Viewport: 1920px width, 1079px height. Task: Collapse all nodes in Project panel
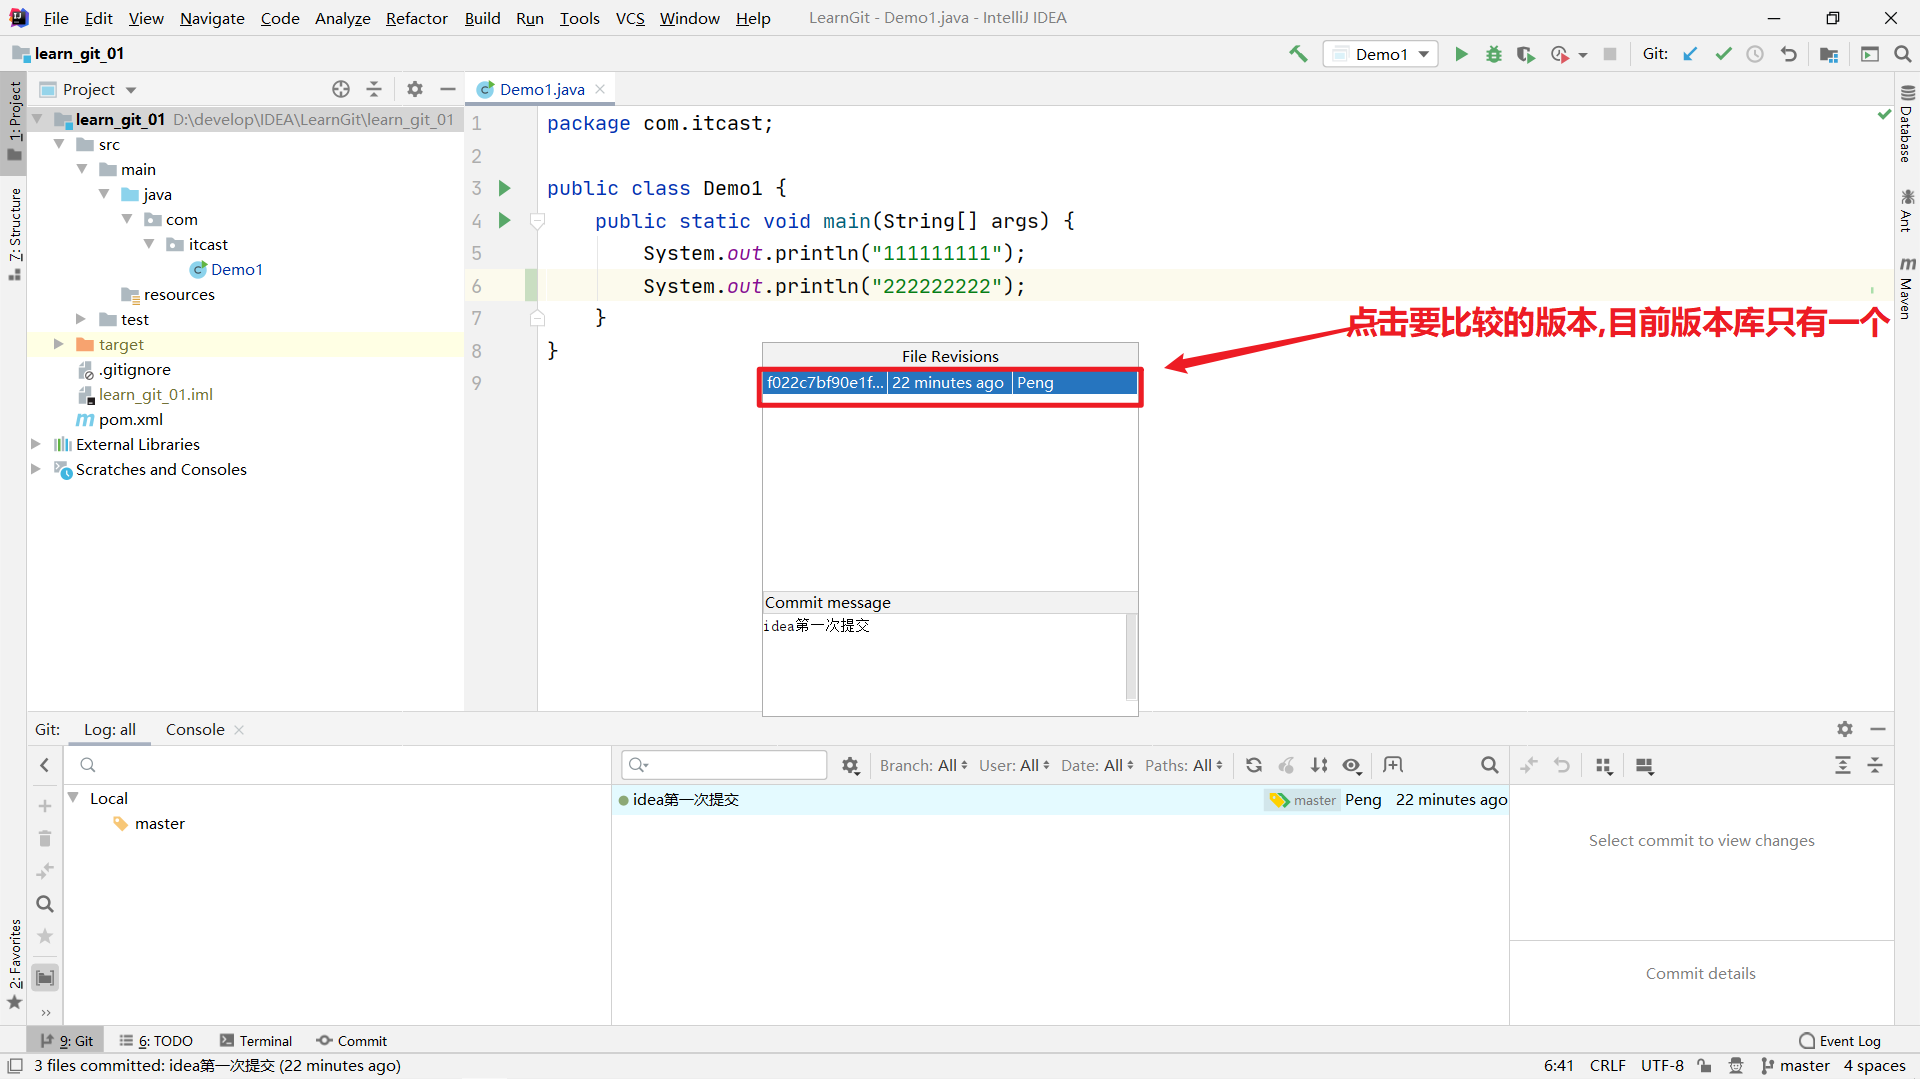374,89
